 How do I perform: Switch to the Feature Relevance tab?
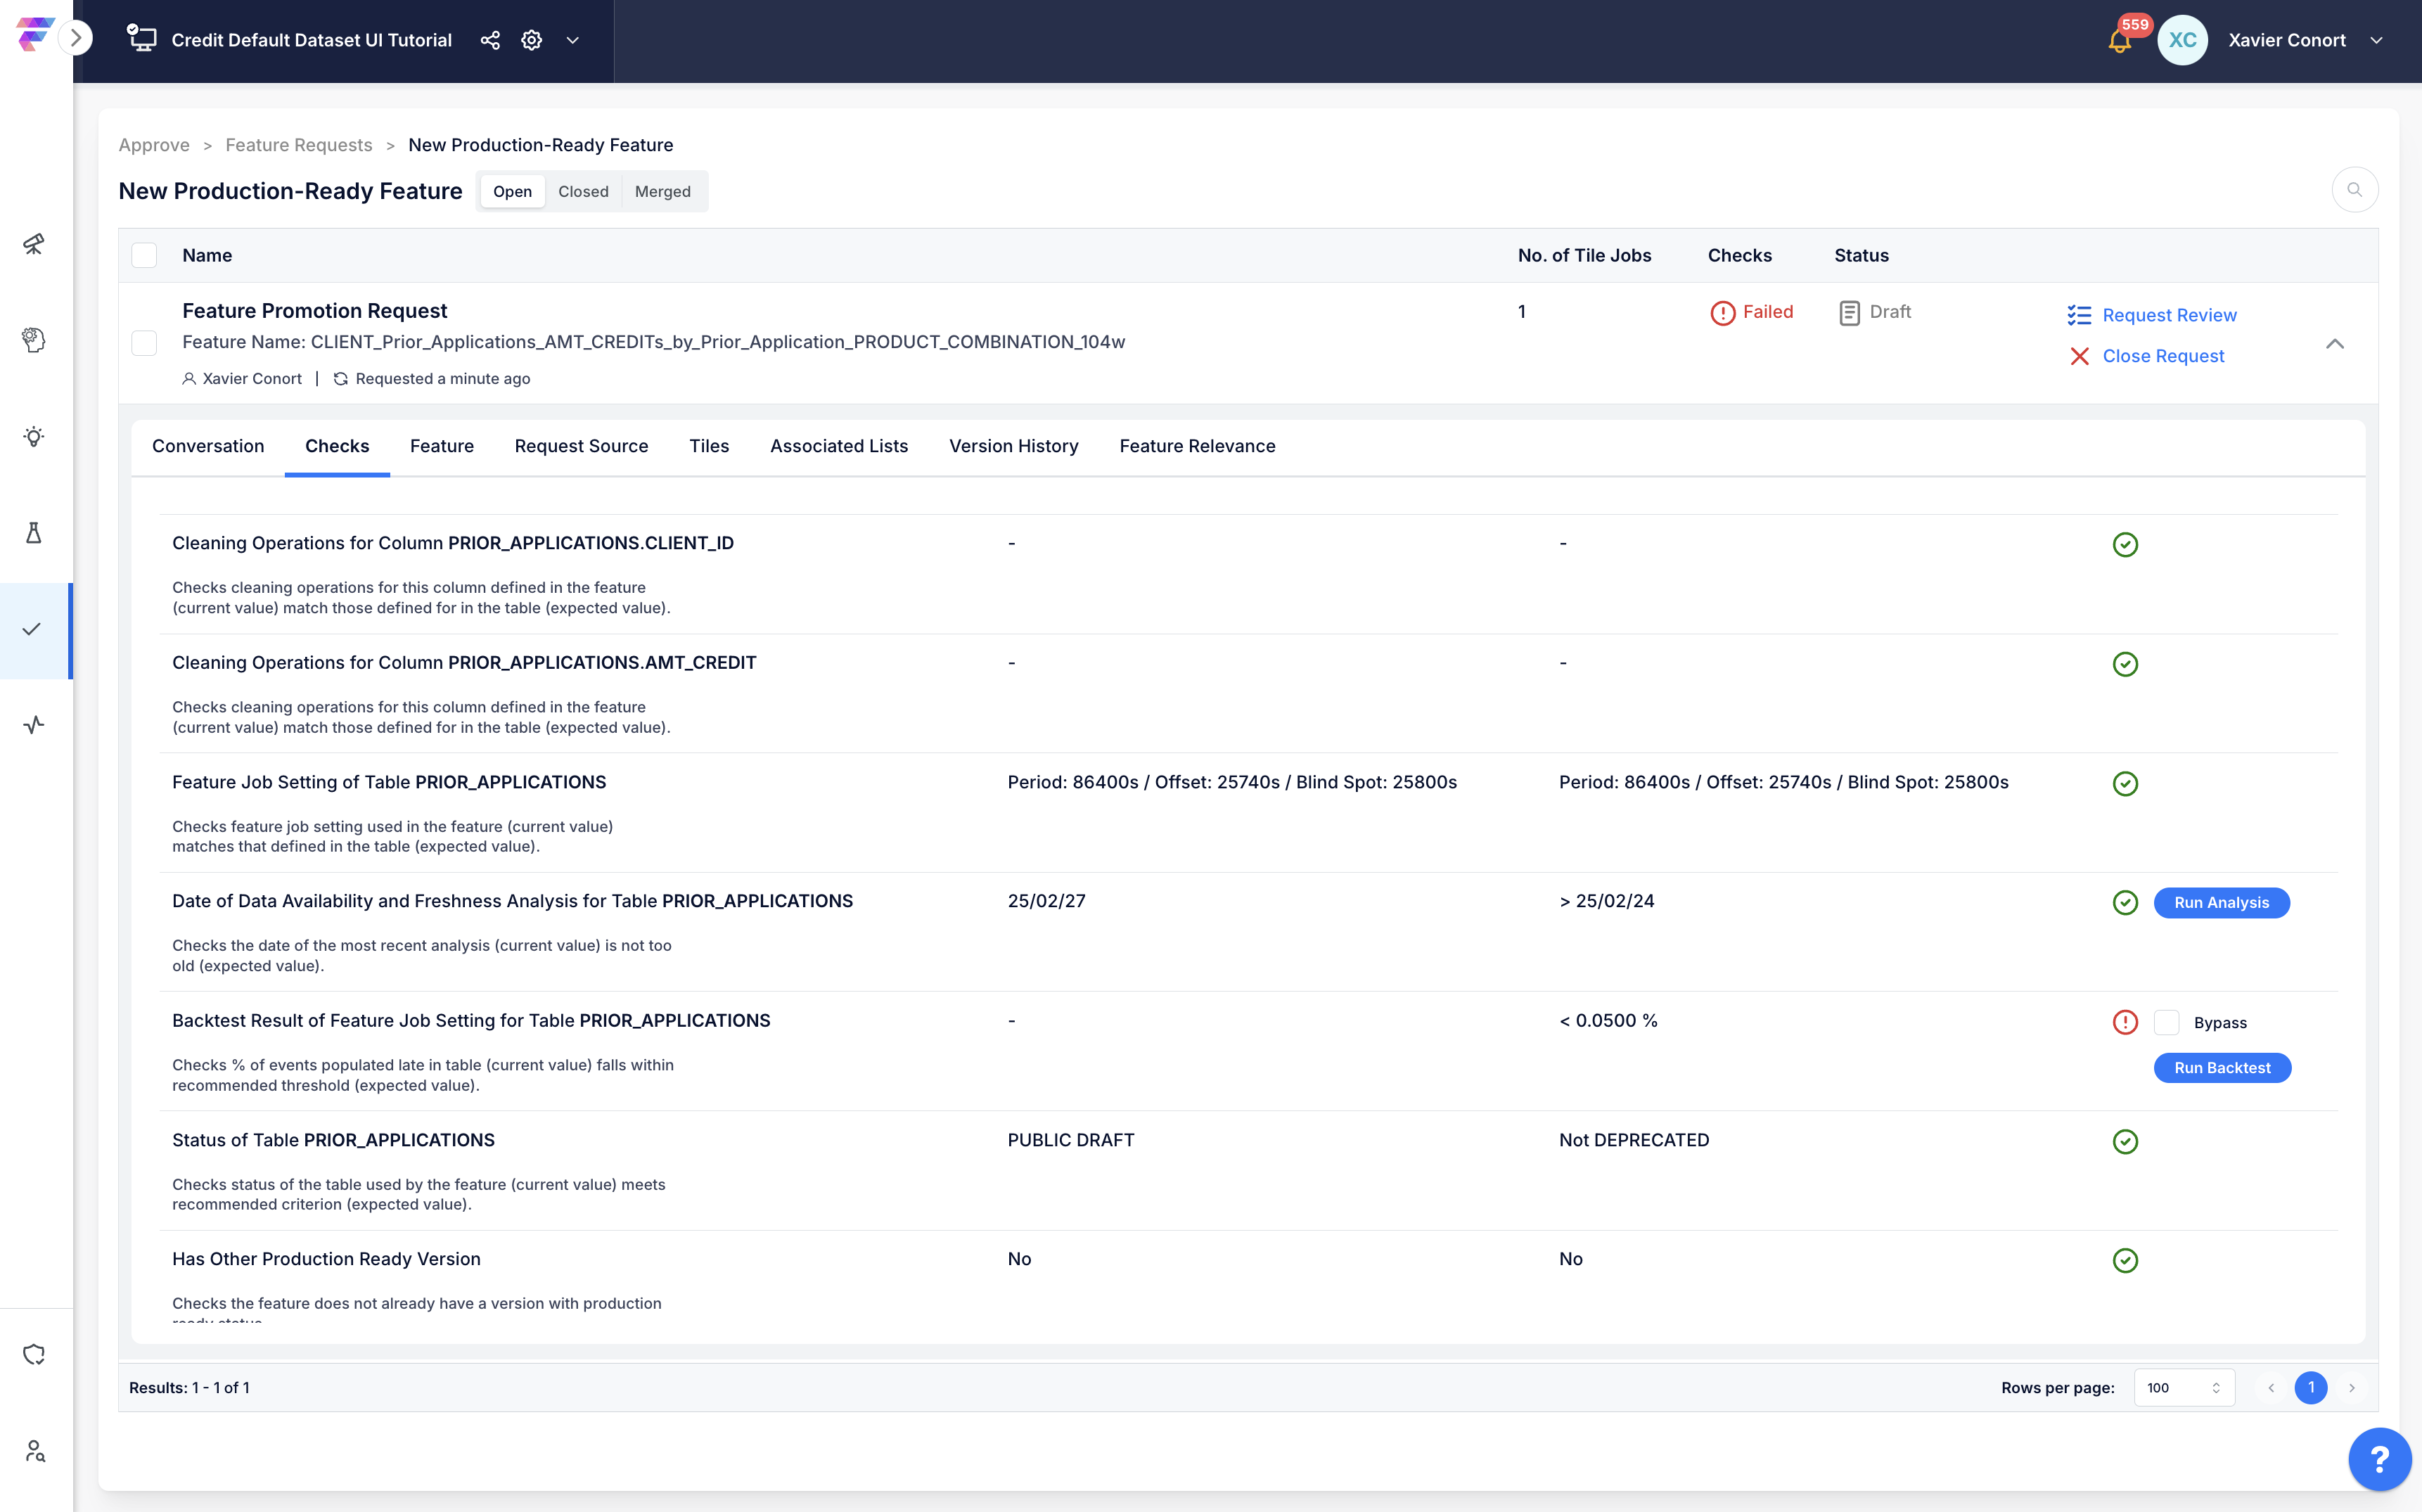1197,446
